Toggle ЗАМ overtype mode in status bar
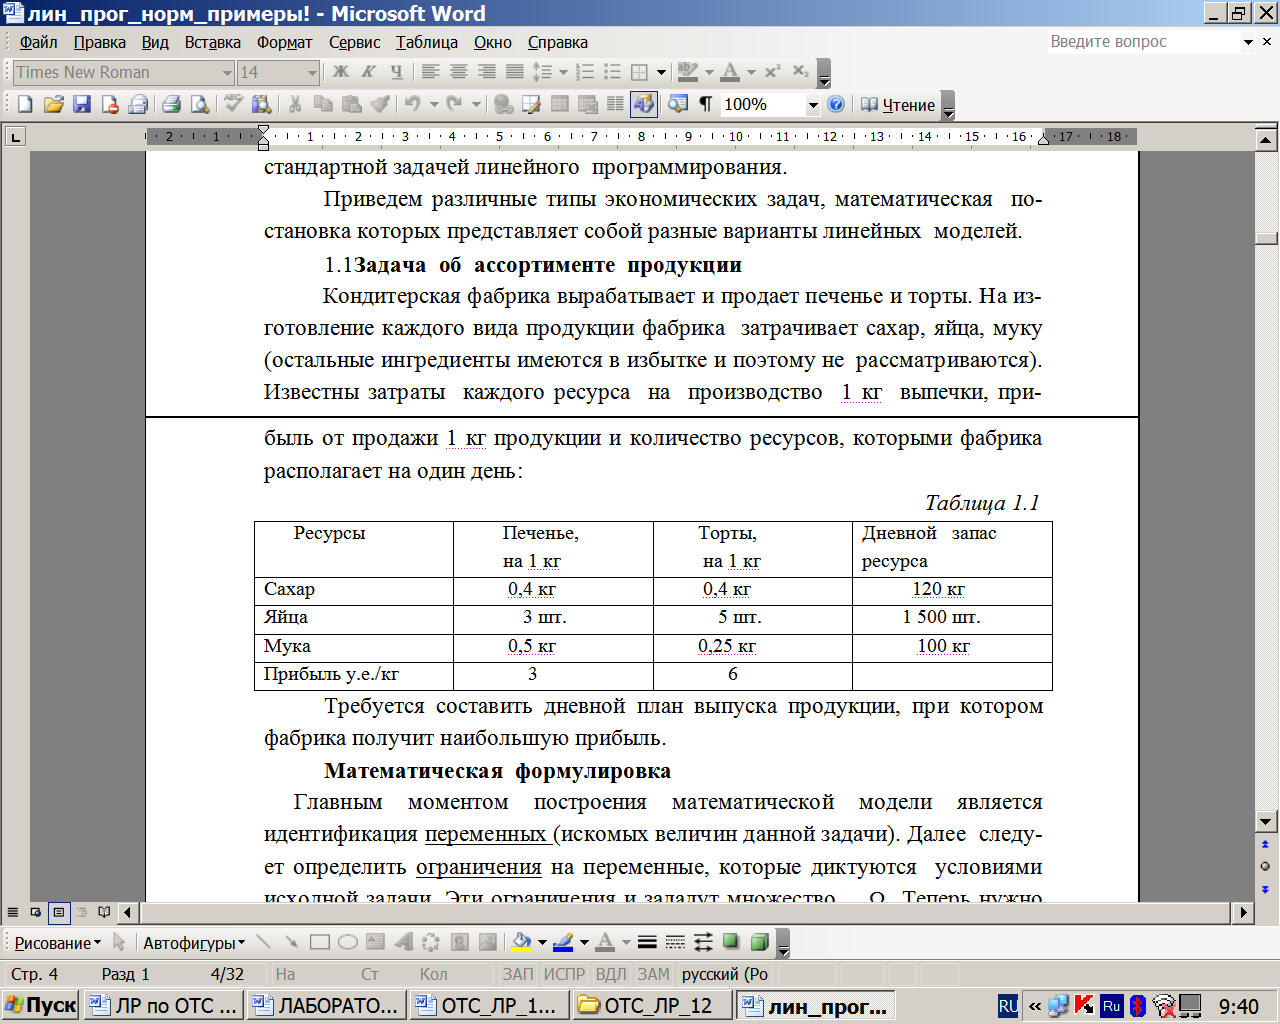Image resolution: width=1280 pixels, height=1024 pixels. [653, 974]
